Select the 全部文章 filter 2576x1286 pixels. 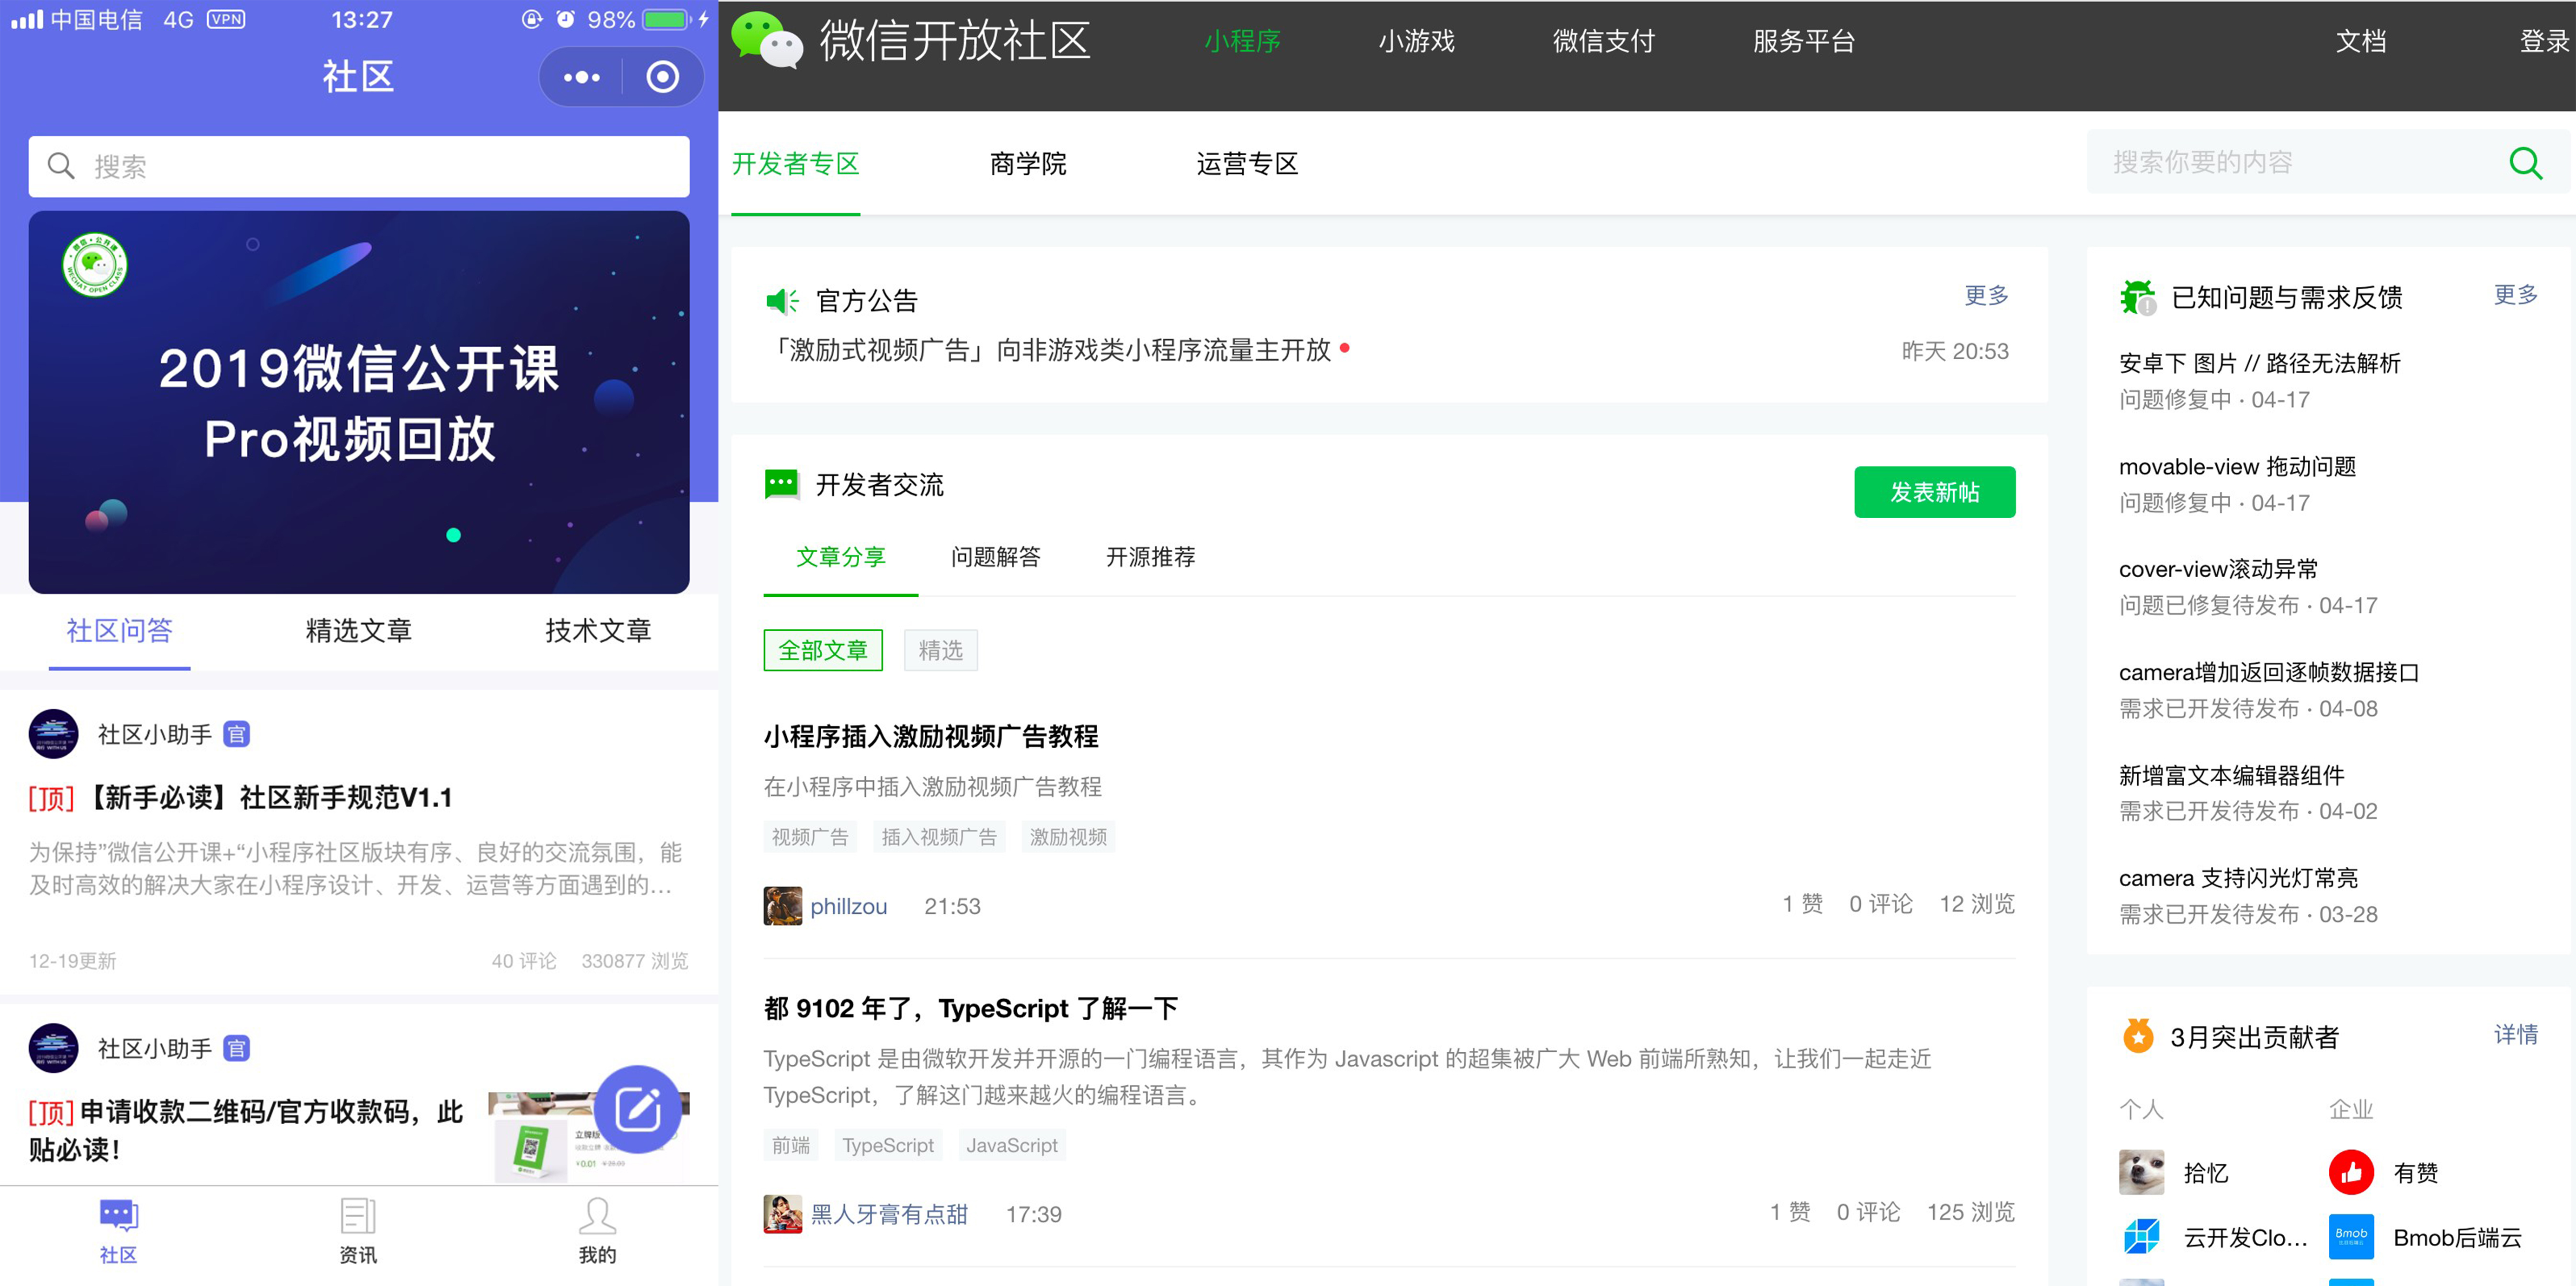tap(822, 650)
